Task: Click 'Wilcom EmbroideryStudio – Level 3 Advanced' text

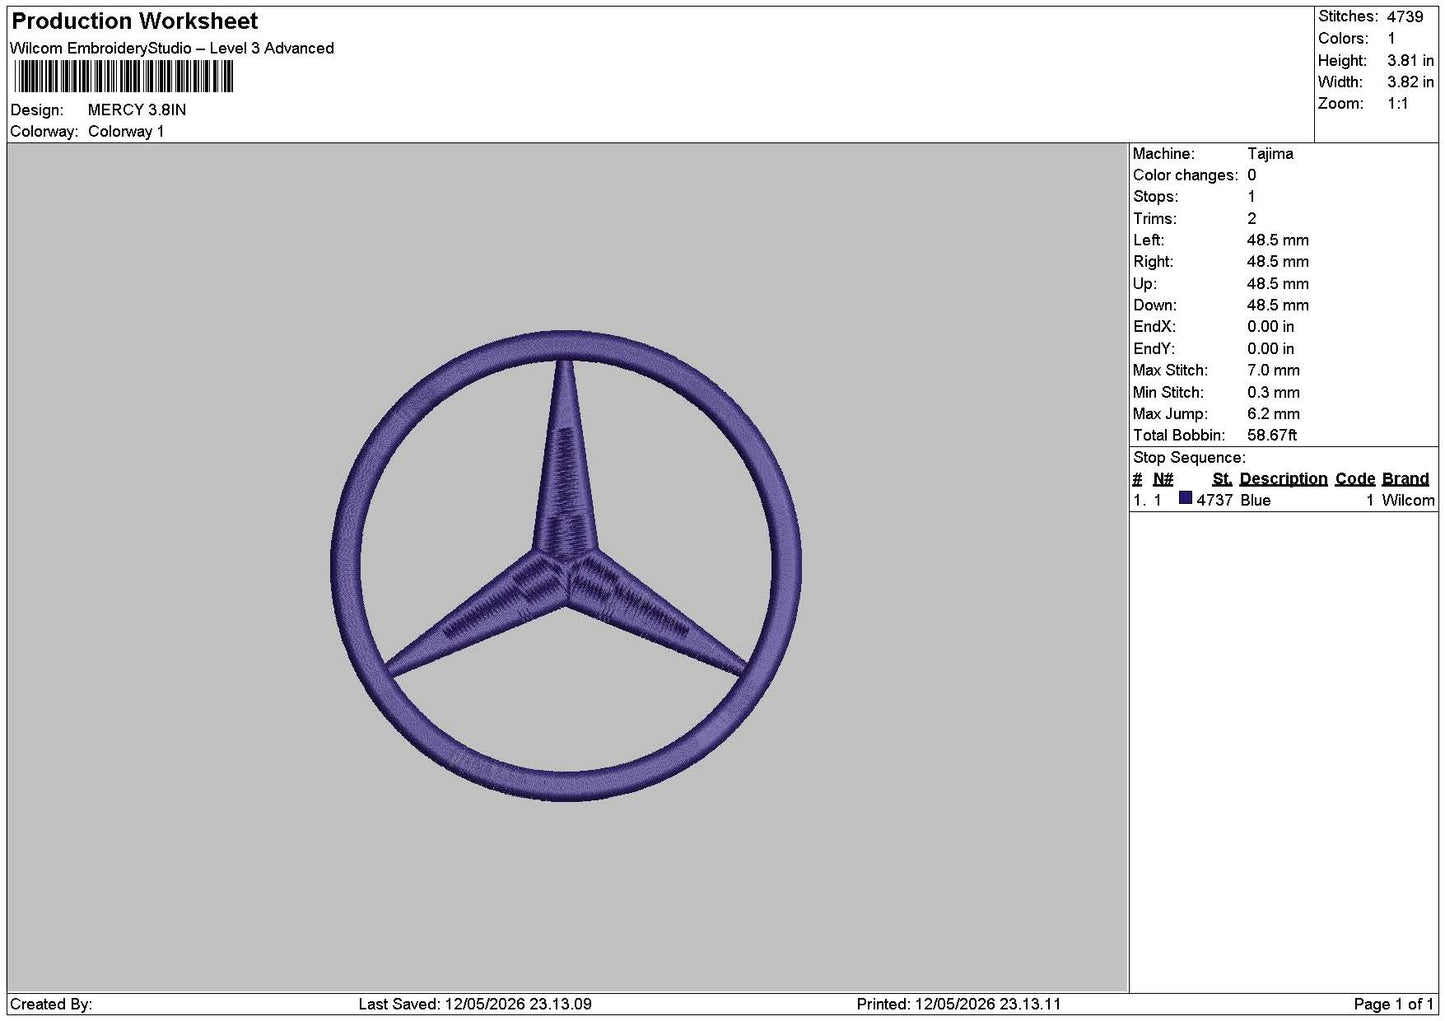Action: point(172,48)
